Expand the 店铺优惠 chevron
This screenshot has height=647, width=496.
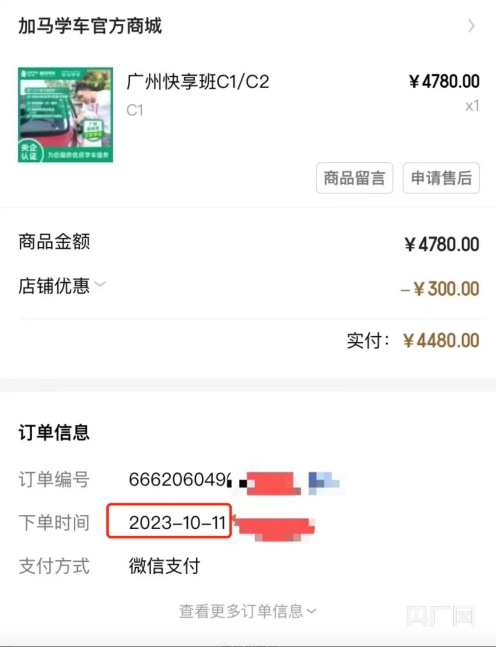100,284
